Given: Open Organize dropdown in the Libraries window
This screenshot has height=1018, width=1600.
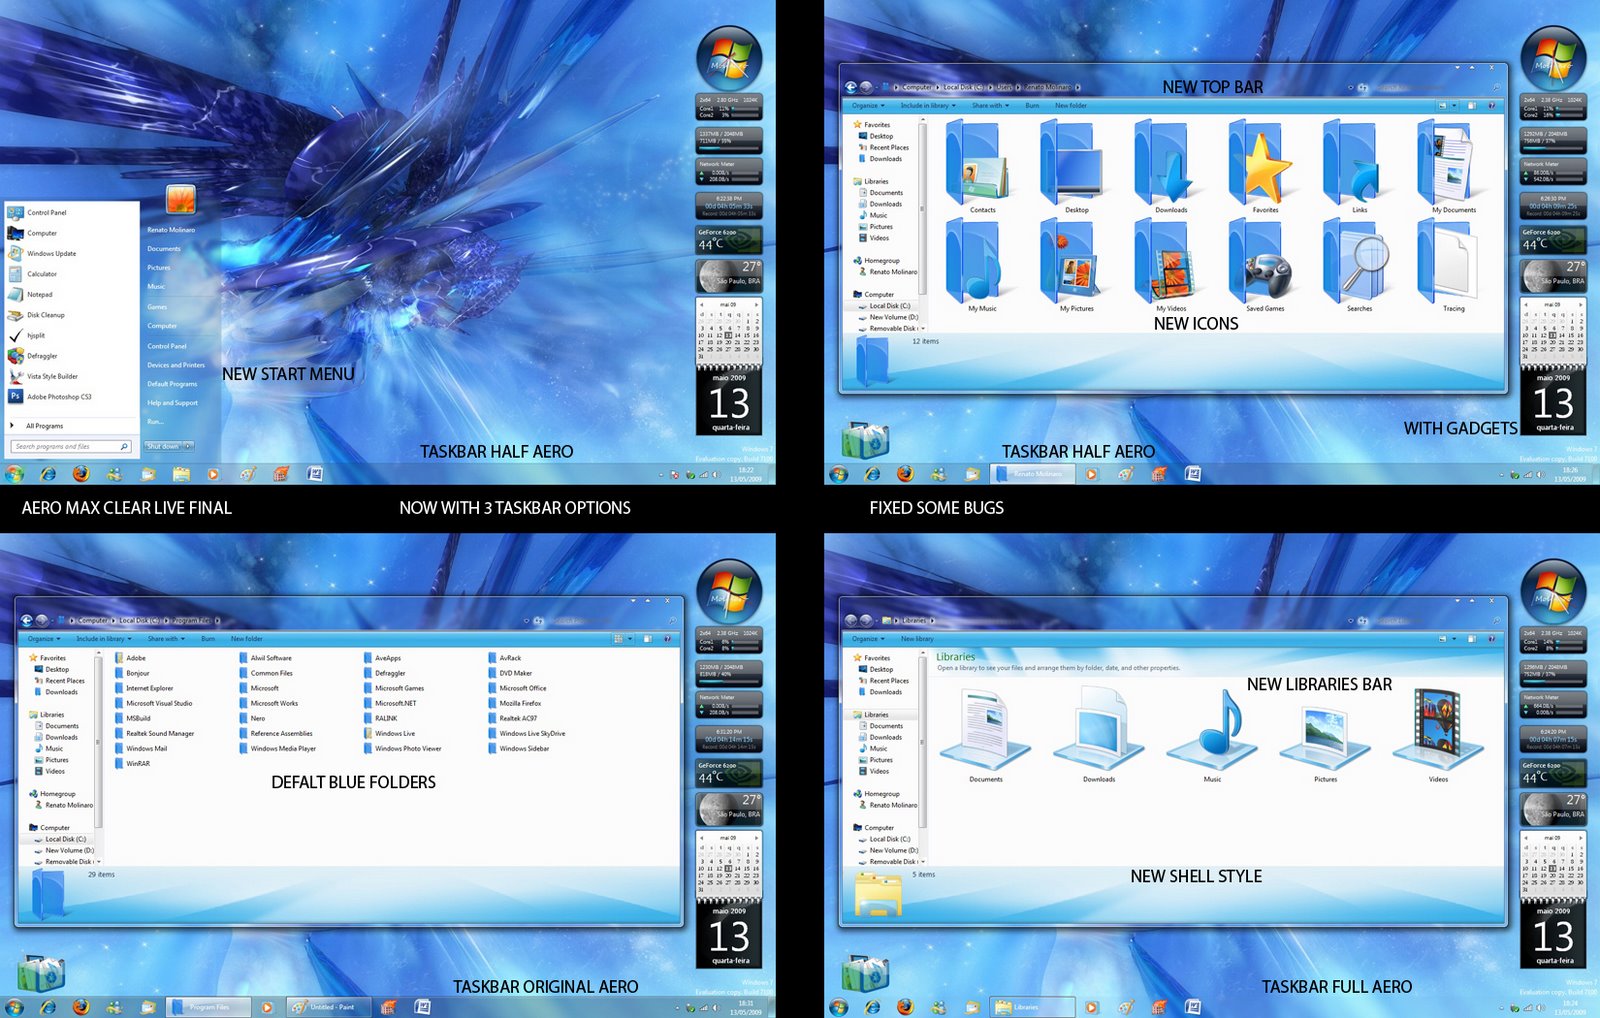Looking at the screenshot, I should tap(868, 639).
